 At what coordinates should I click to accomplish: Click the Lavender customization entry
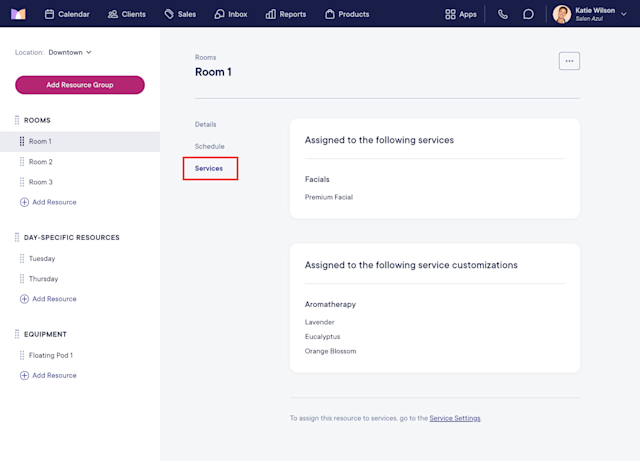[x=320, y=322]
